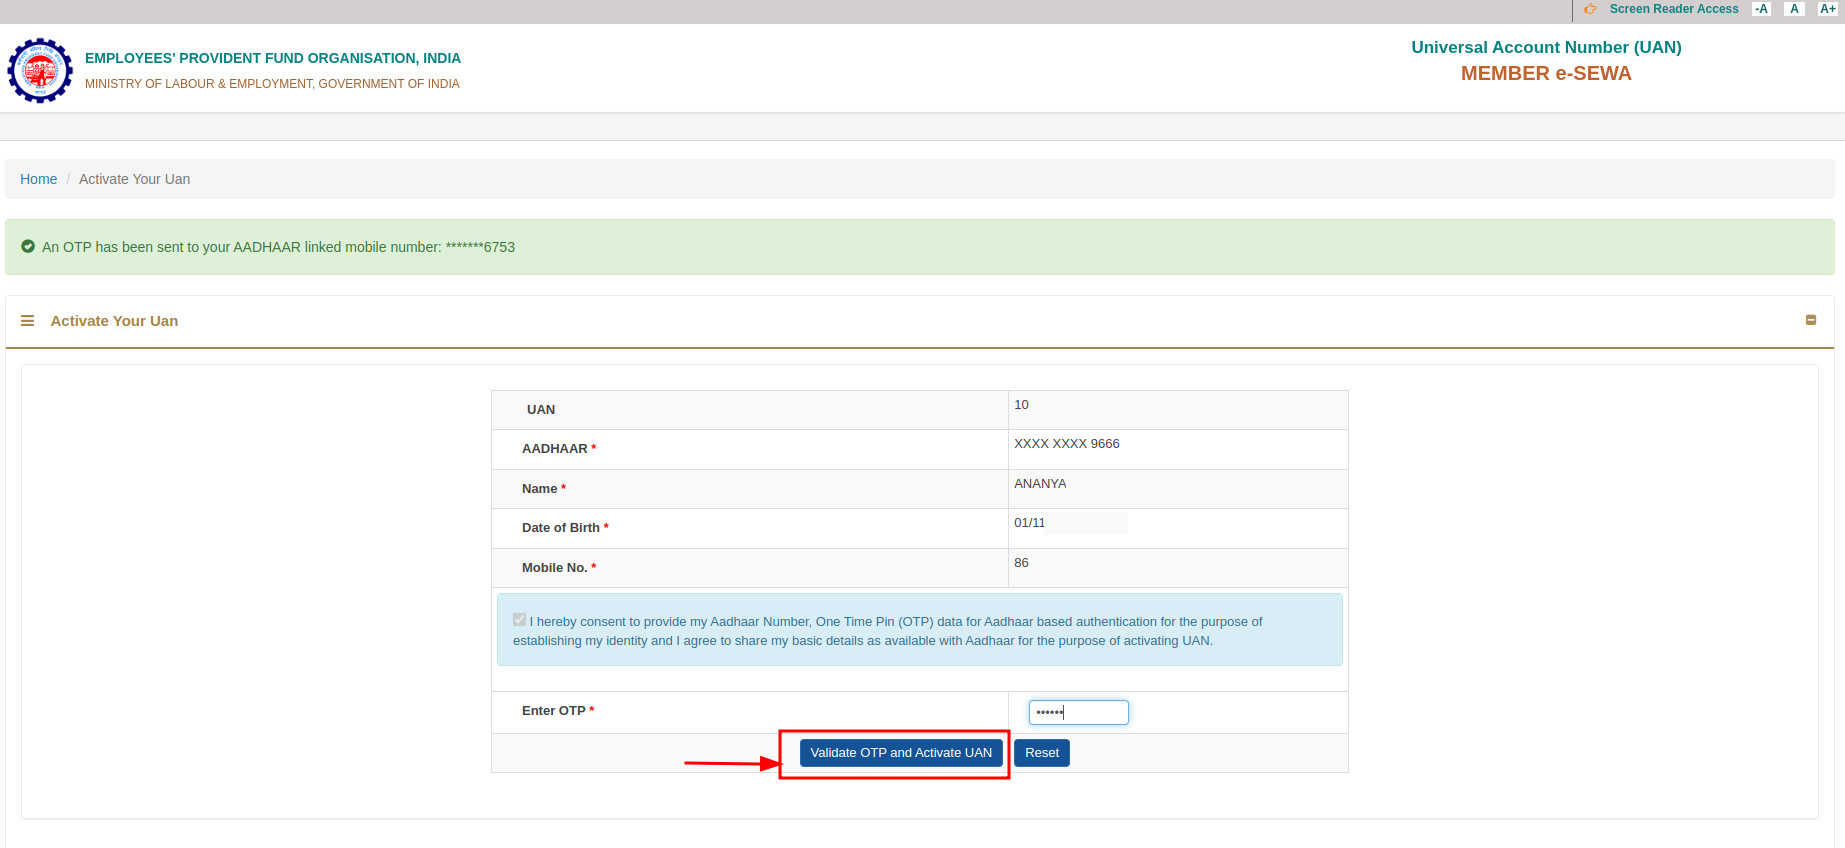Select the UAN value 10
This screenshot has width=1845, height=848.
1021,405
